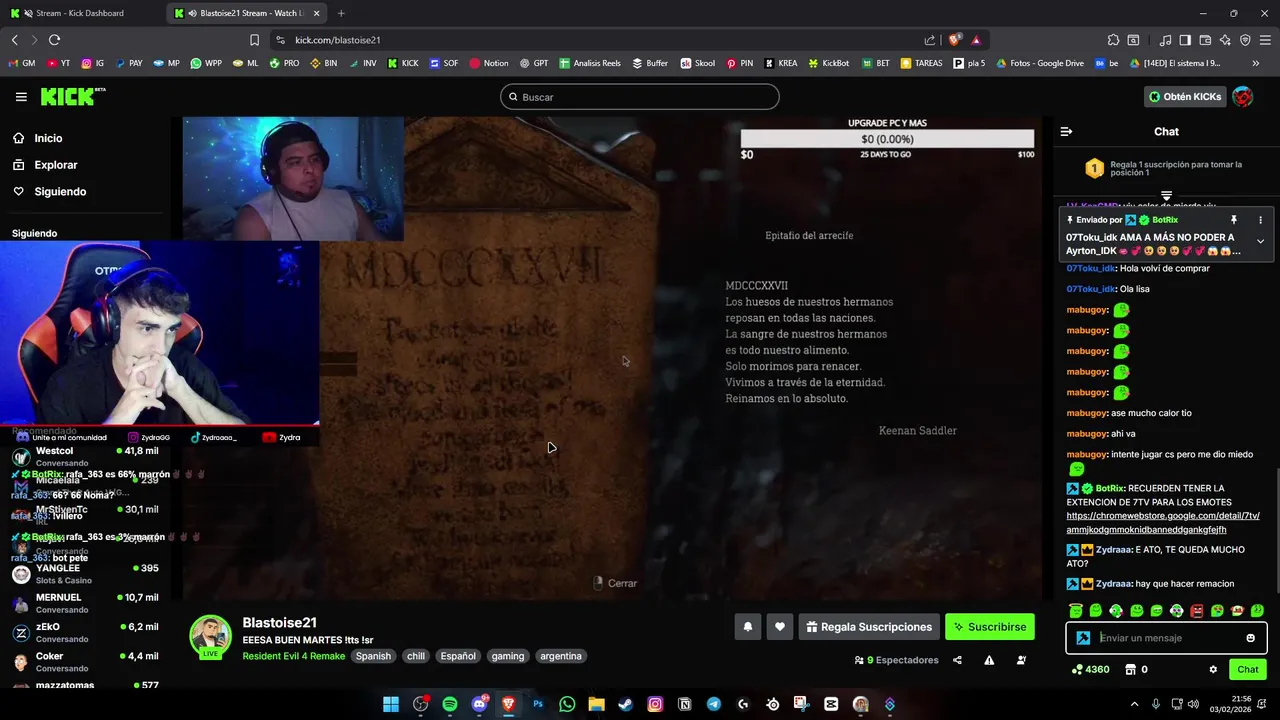Click the Obtén KICKs button

click(1185, 97)
